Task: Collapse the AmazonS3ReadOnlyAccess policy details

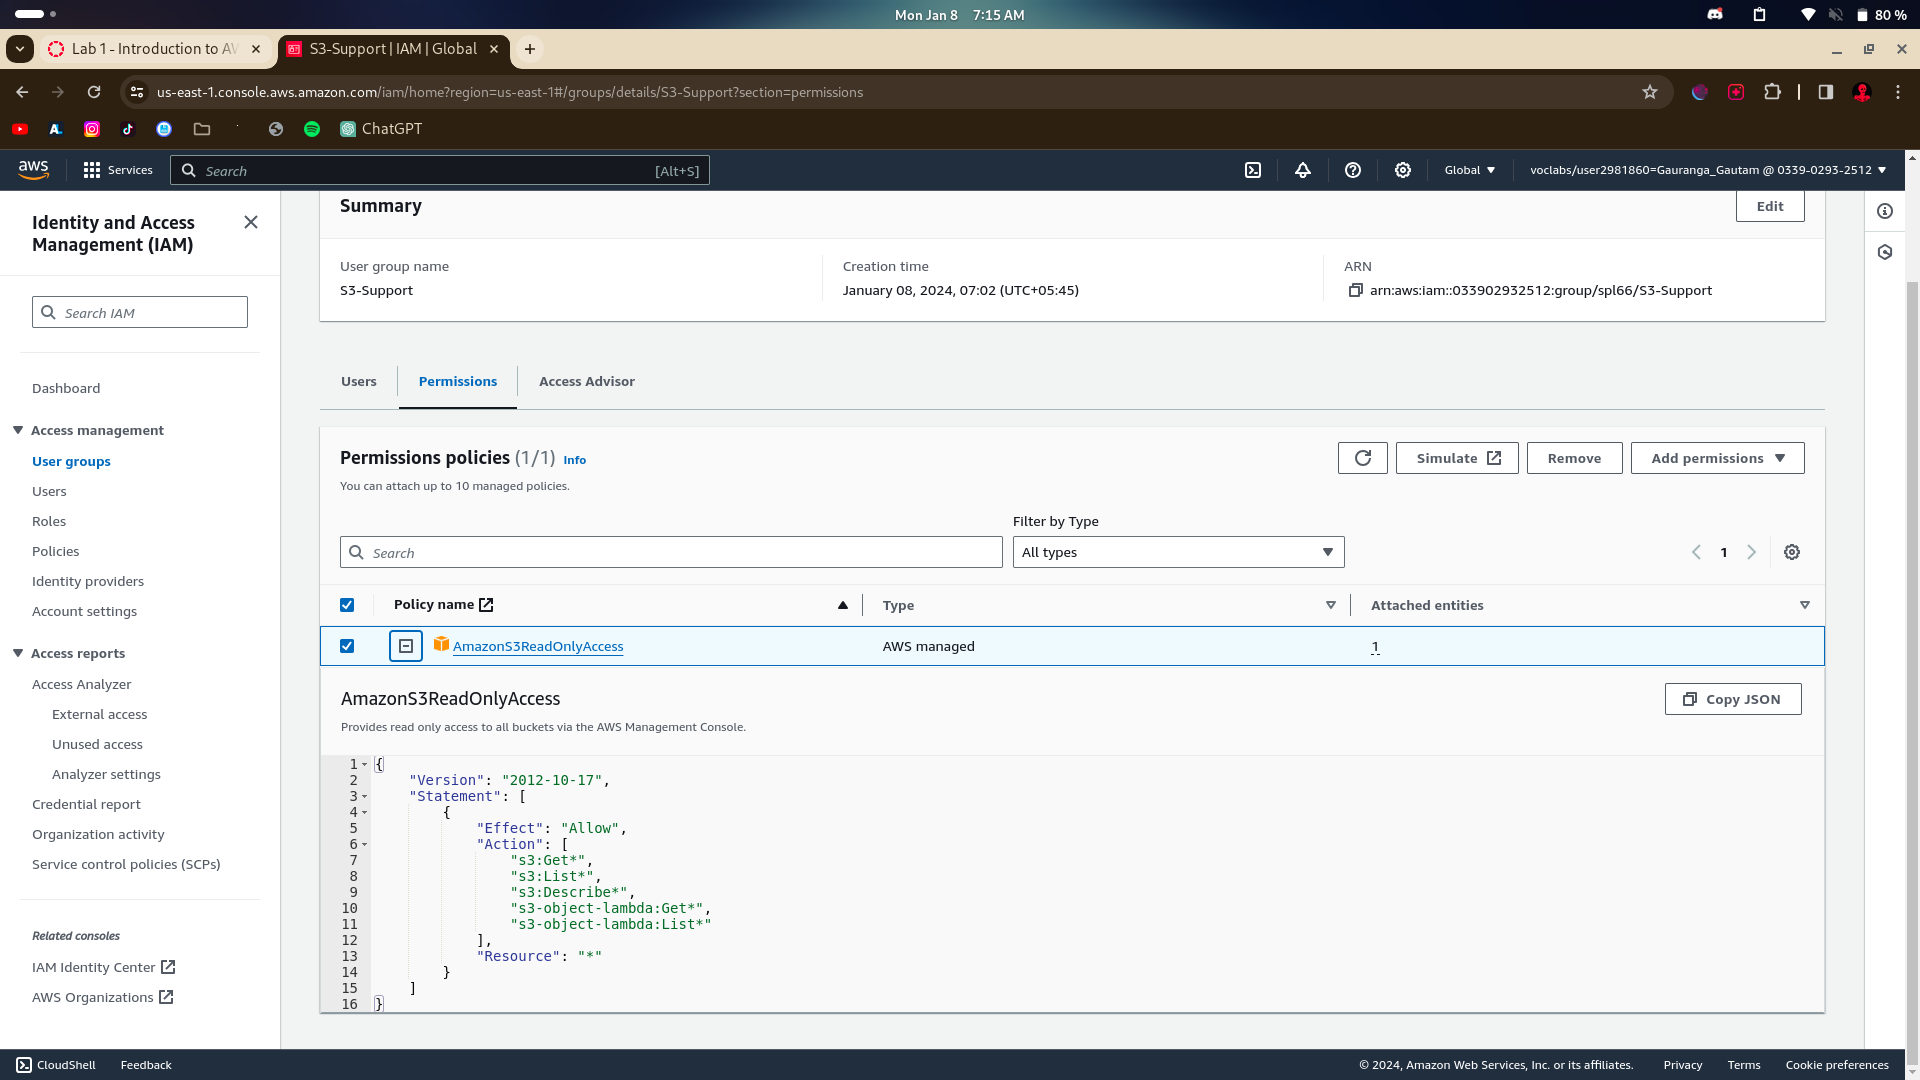Action: pos(406,646)
